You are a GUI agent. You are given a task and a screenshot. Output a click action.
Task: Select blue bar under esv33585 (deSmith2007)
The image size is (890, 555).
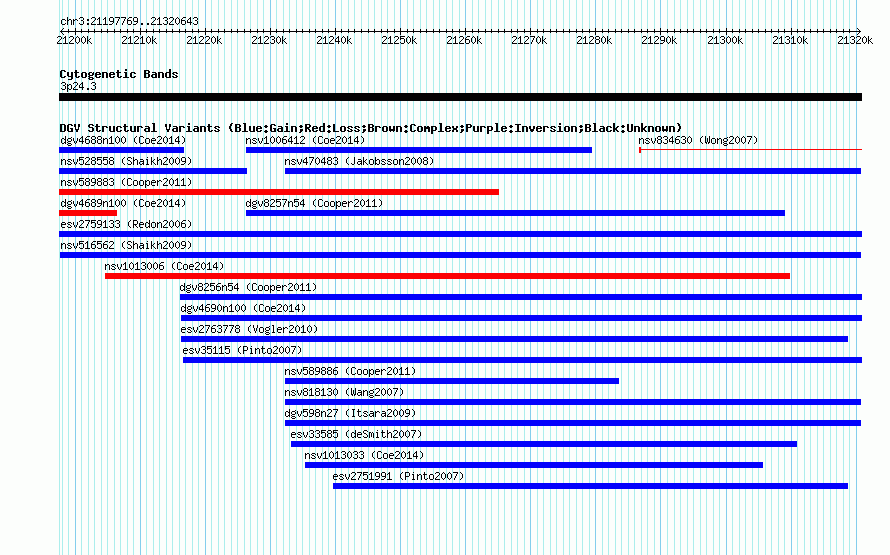(x=544, y=444)
